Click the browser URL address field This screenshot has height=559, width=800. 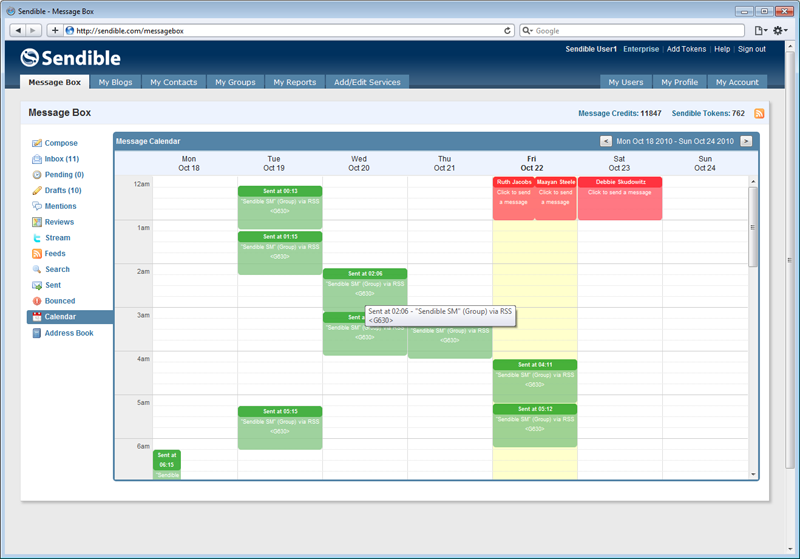tap(288, 31)
